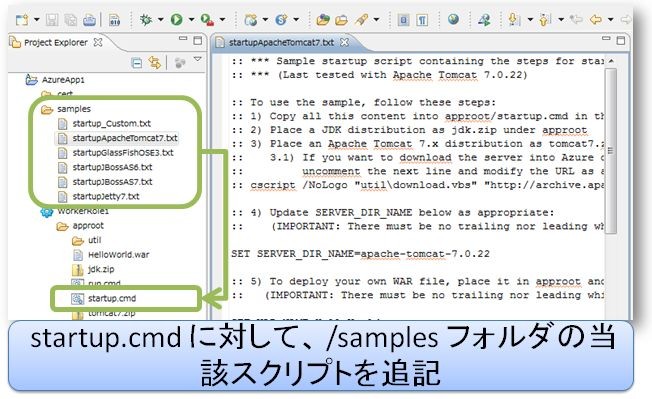Click the new servlet S icon

tap(282, 20)
